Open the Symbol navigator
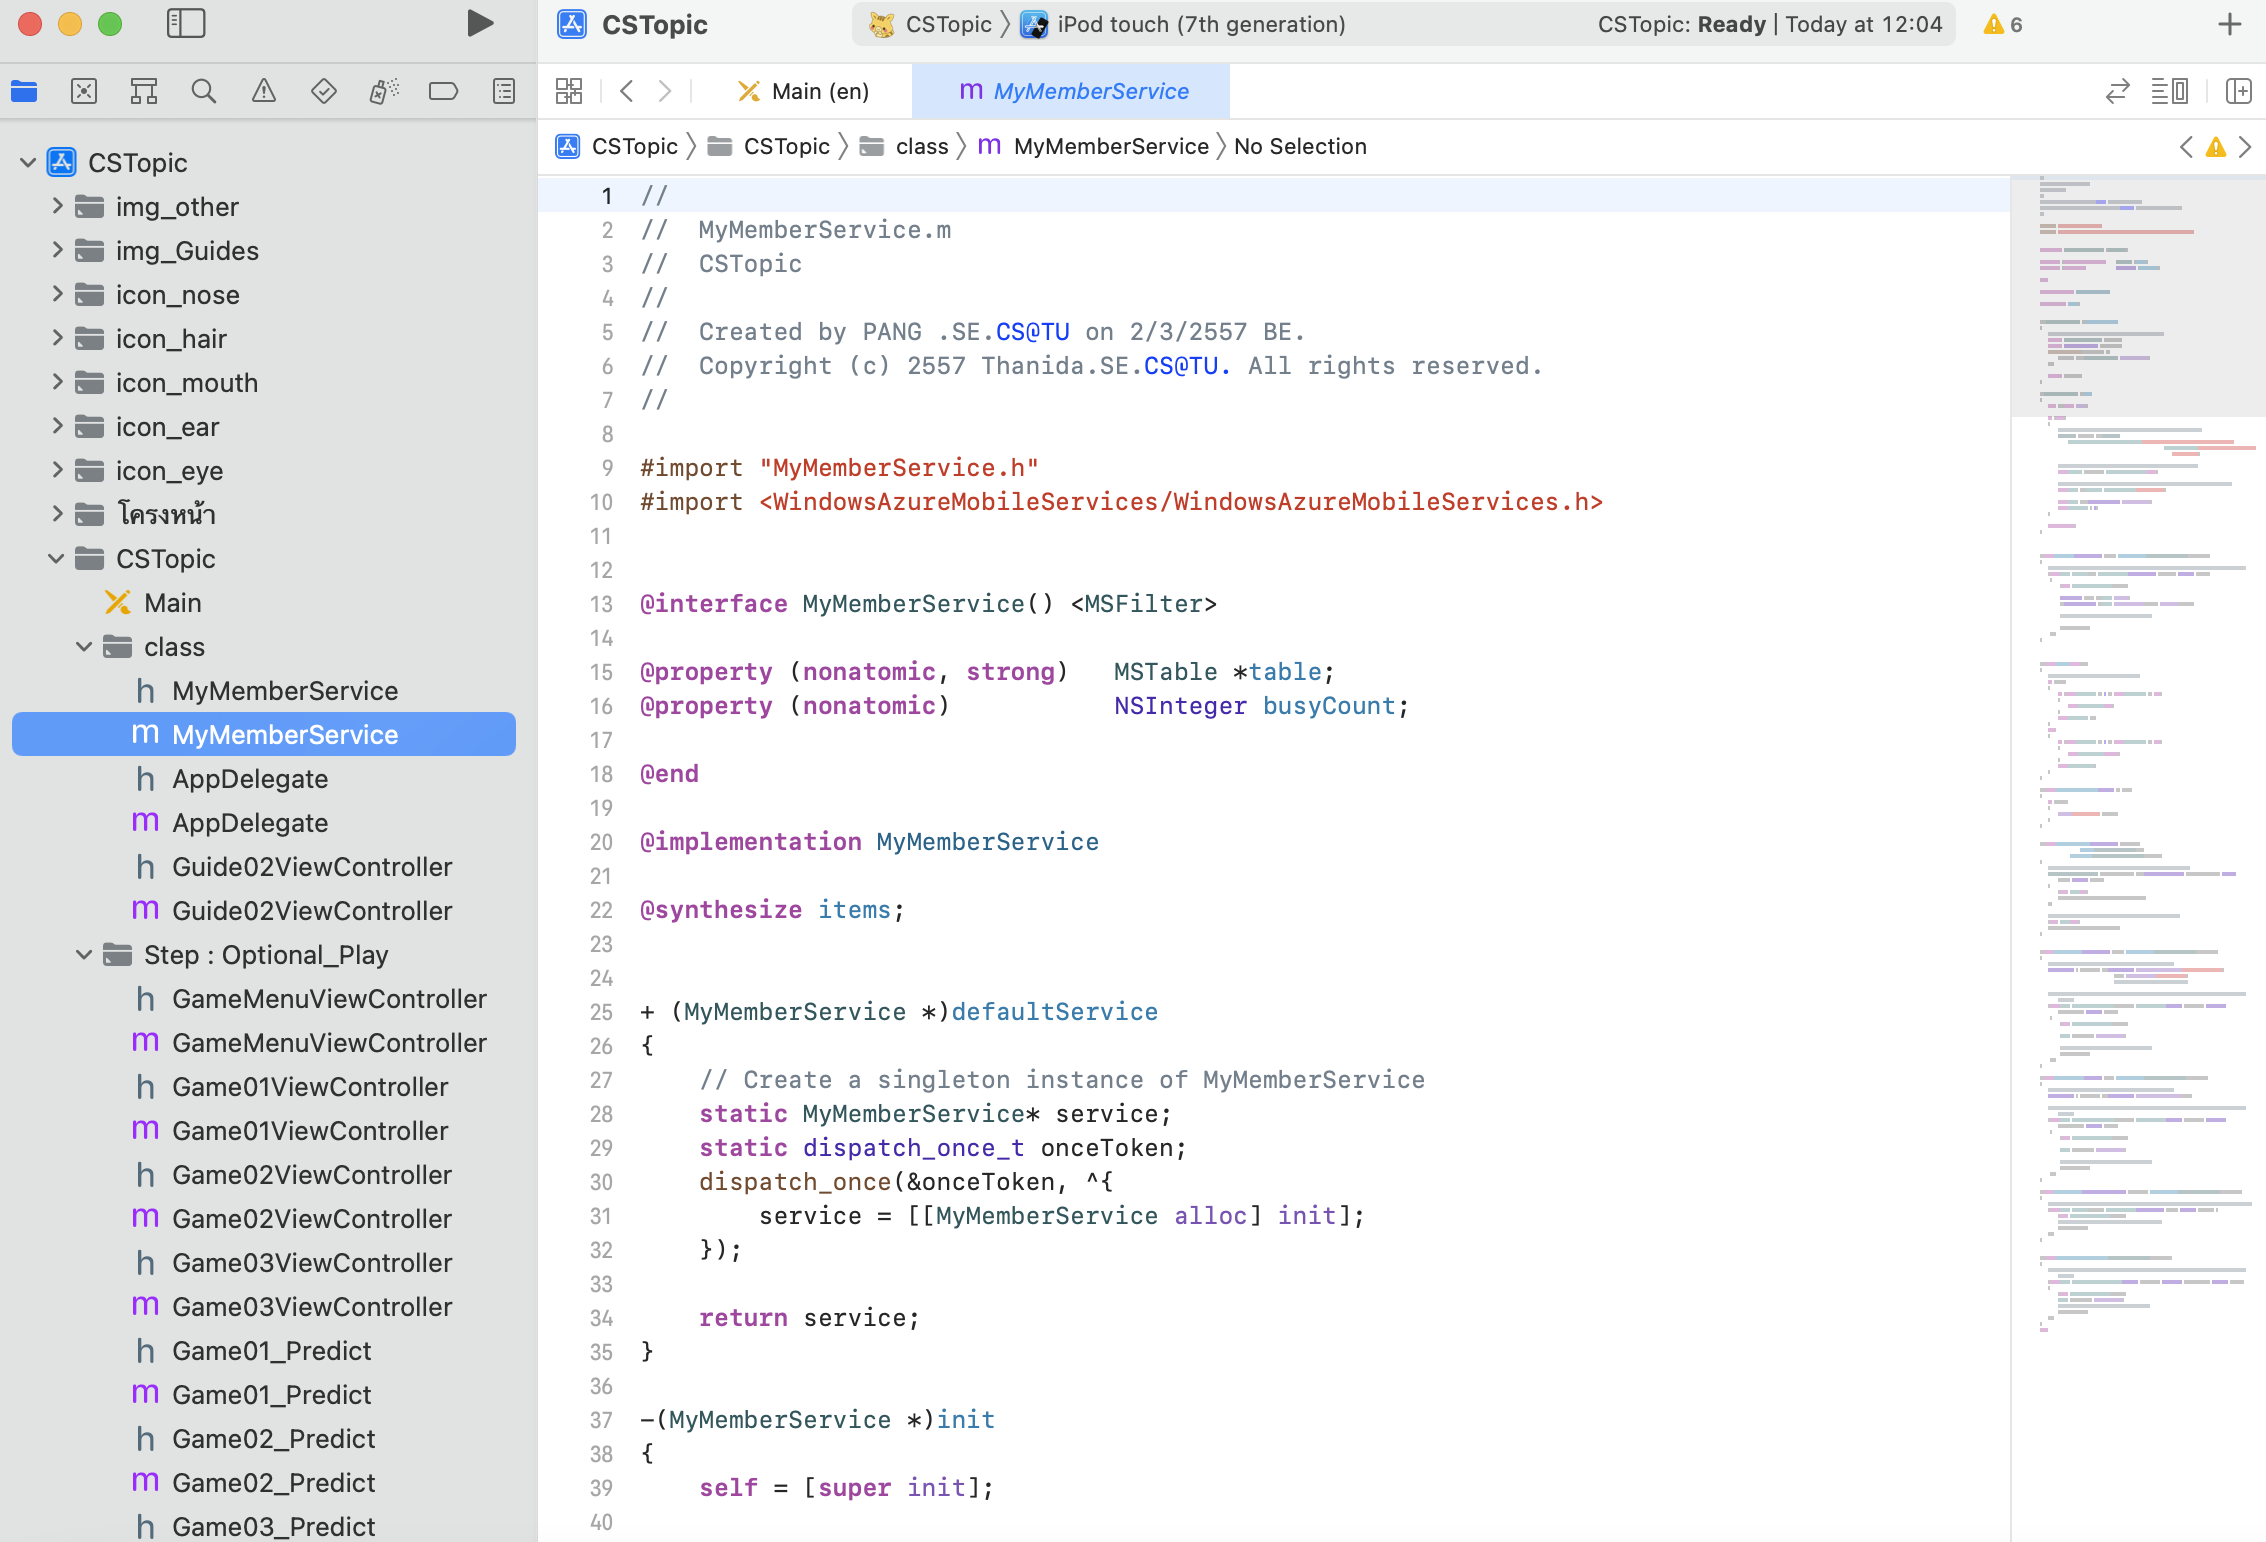This screenshot has height=1542, width=2266. (144, 92)
